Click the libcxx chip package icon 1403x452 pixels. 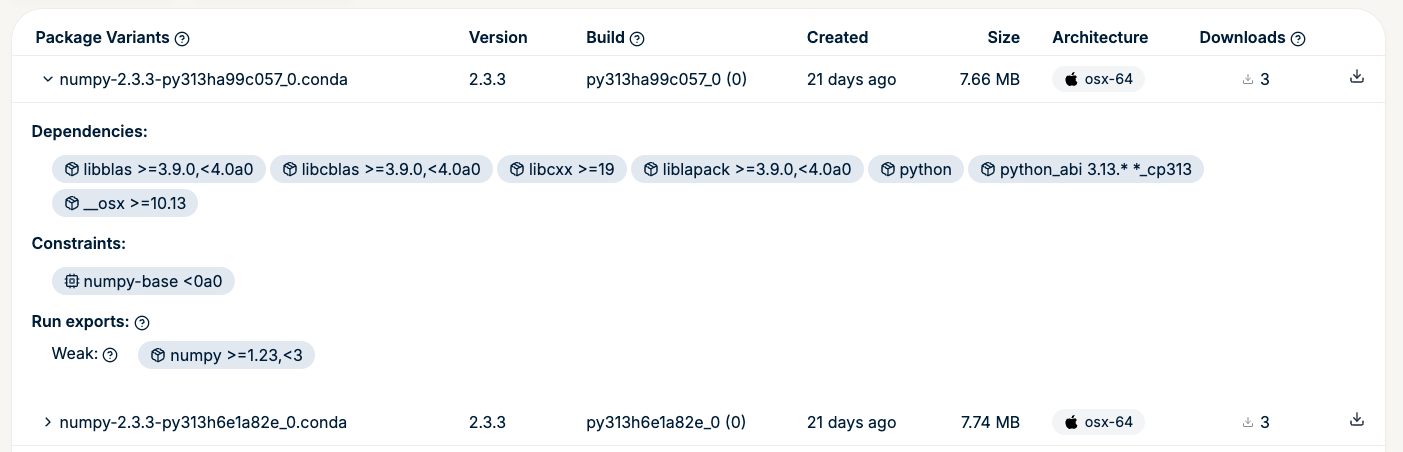click(517, 169)
